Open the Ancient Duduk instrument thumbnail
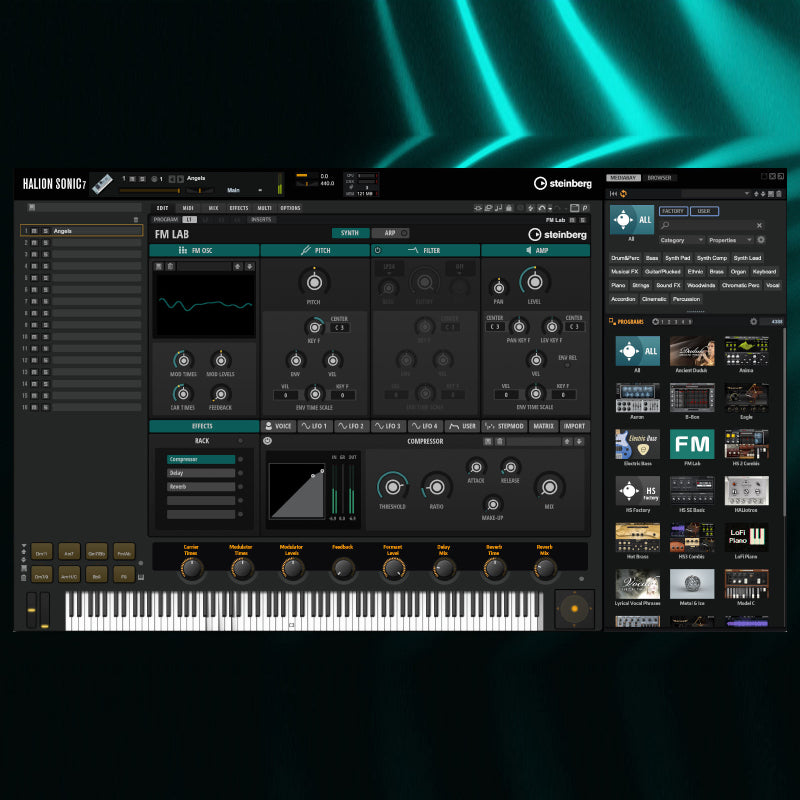The width and height of the screenshot is (800, 800). [692, 351]
